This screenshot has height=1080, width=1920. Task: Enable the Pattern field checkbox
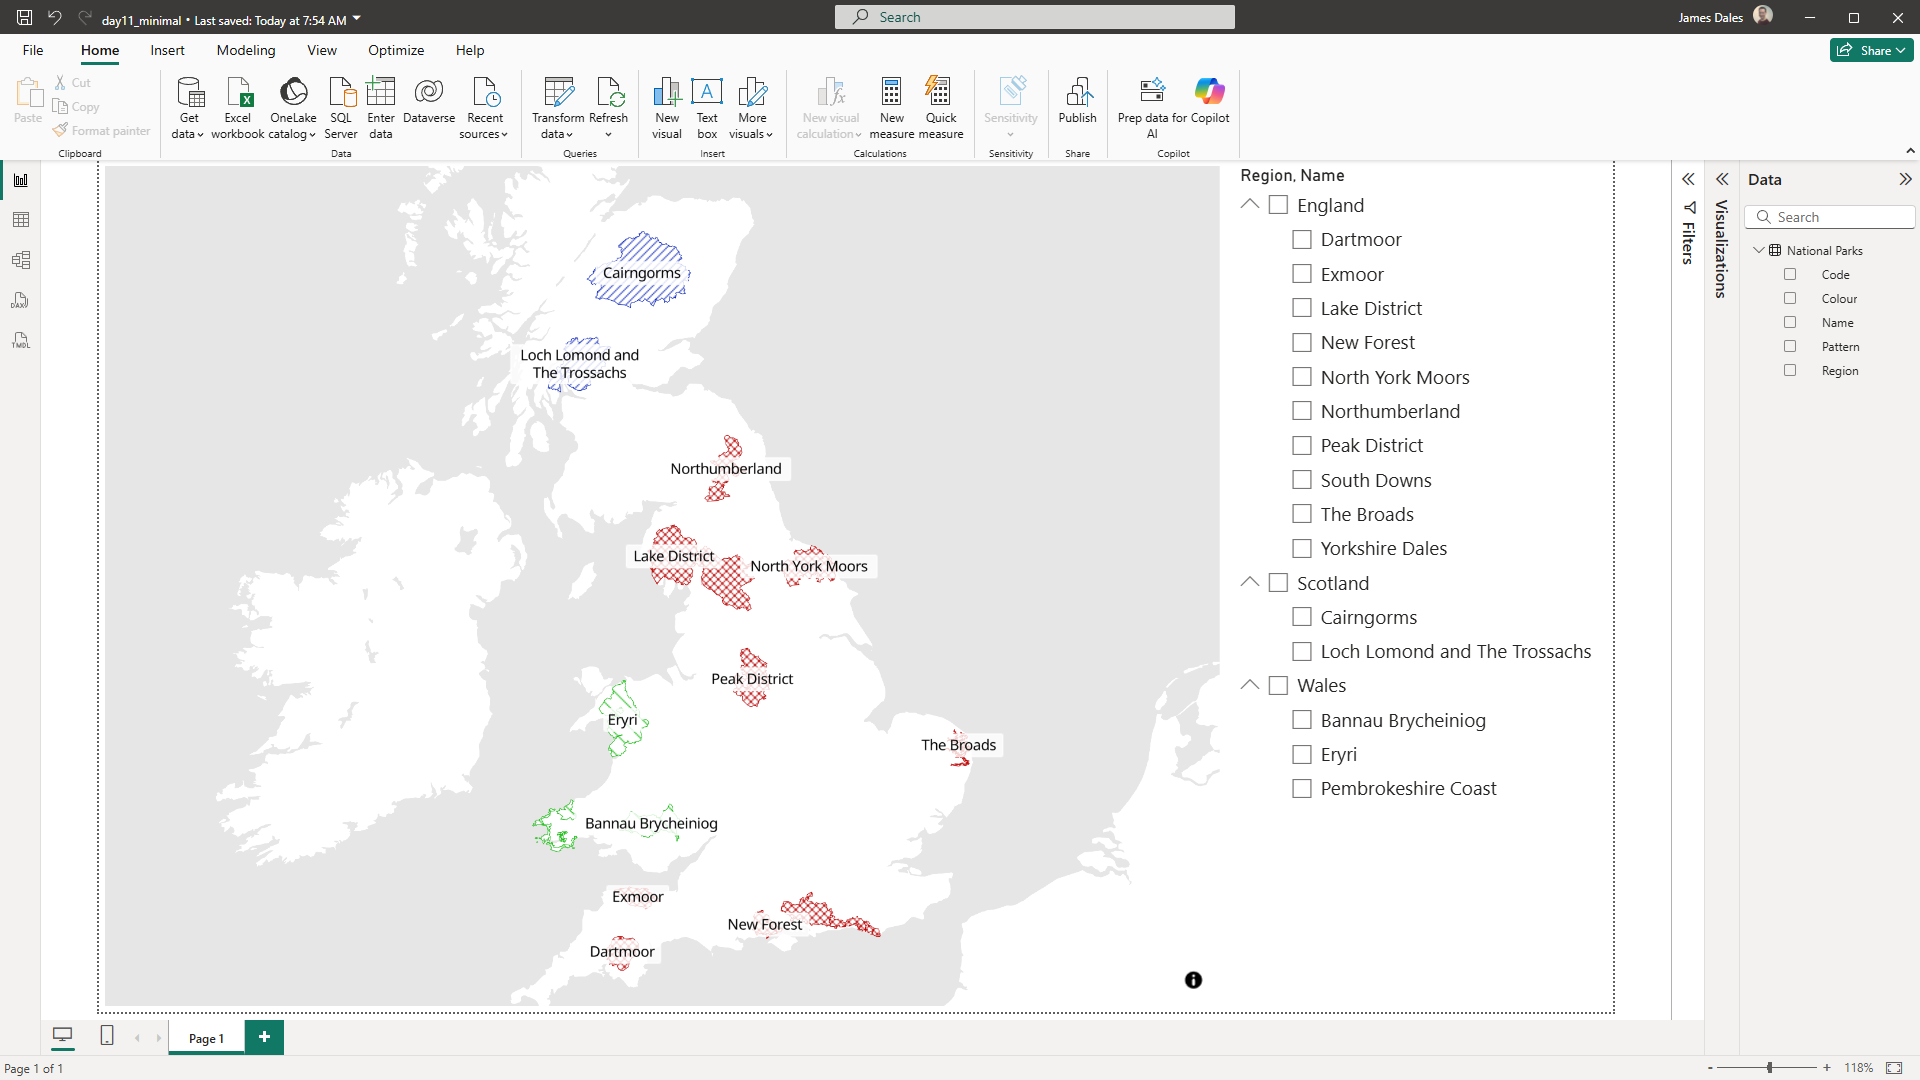(x=1790, y=346)
